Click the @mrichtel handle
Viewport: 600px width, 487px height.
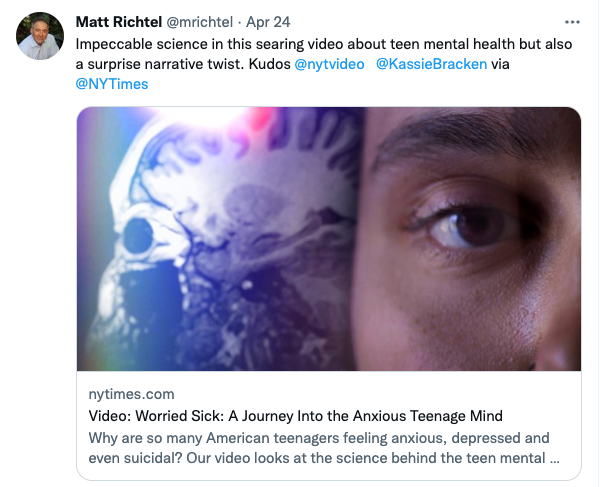tap(199, 22)
